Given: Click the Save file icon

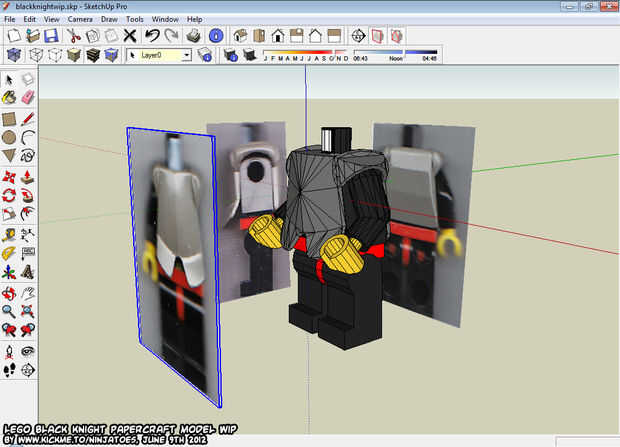Looking at the screenshot, I should [52, 35].
